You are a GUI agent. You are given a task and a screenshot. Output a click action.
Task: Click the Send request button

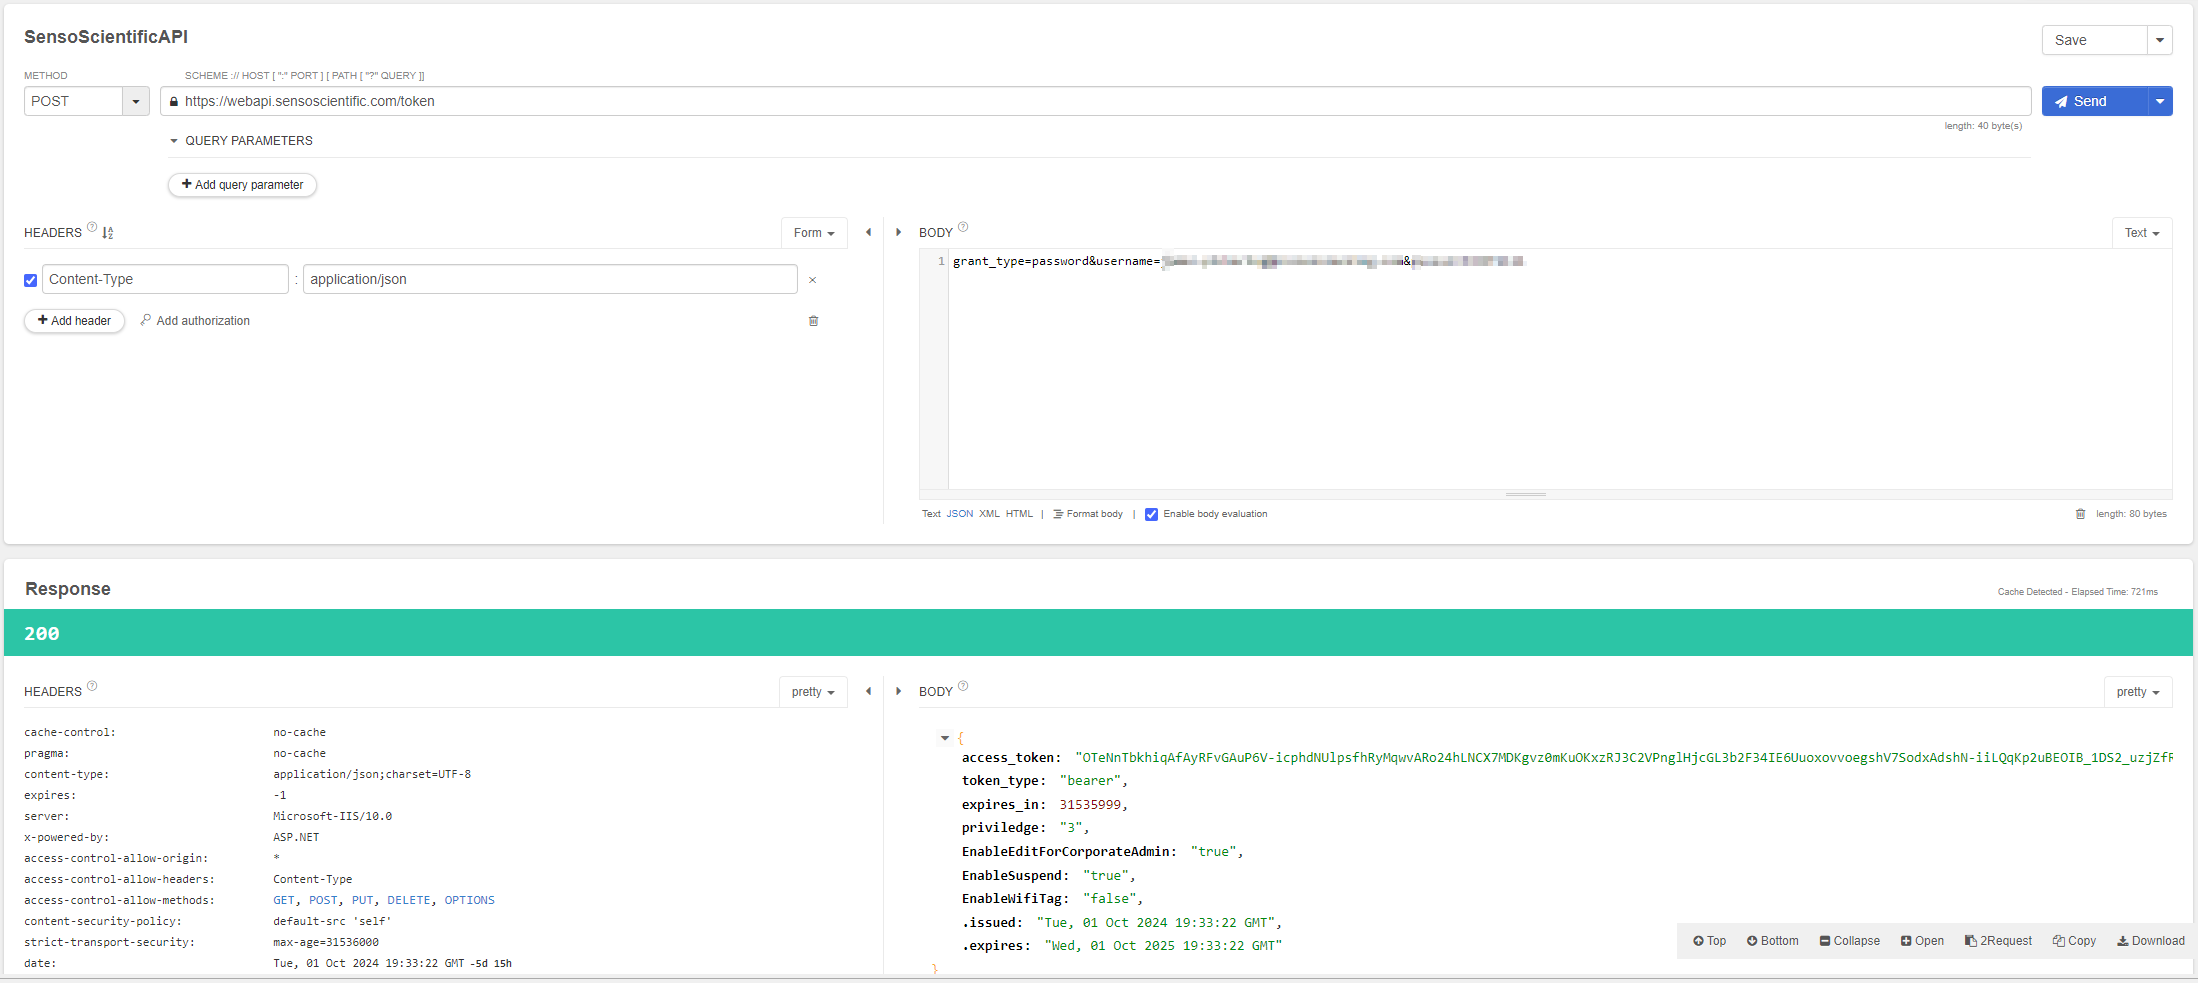point(2094,101)
